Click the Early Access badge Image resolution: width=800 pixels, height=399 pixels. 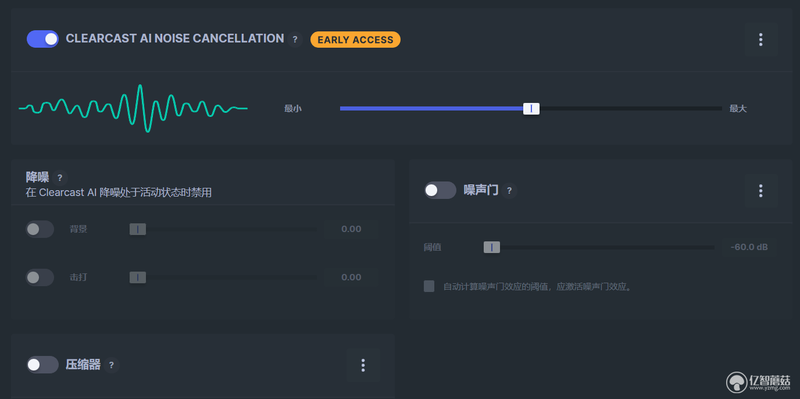[x=356, y=40]
